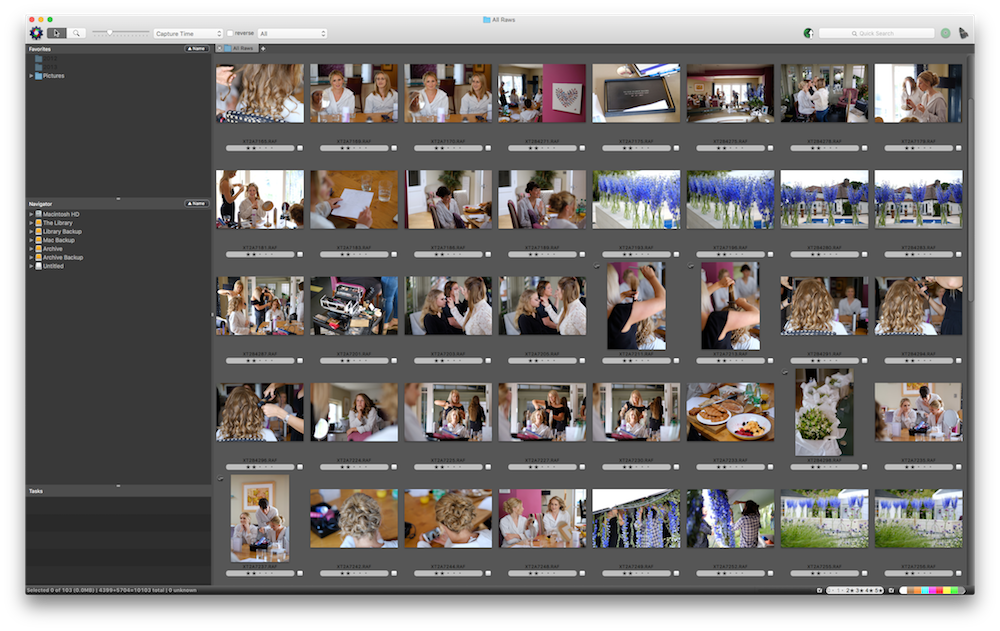The height and width of the screenshot is (631, 1000).
Task: Select the heart artwork thumbnail
Action: 542,93
